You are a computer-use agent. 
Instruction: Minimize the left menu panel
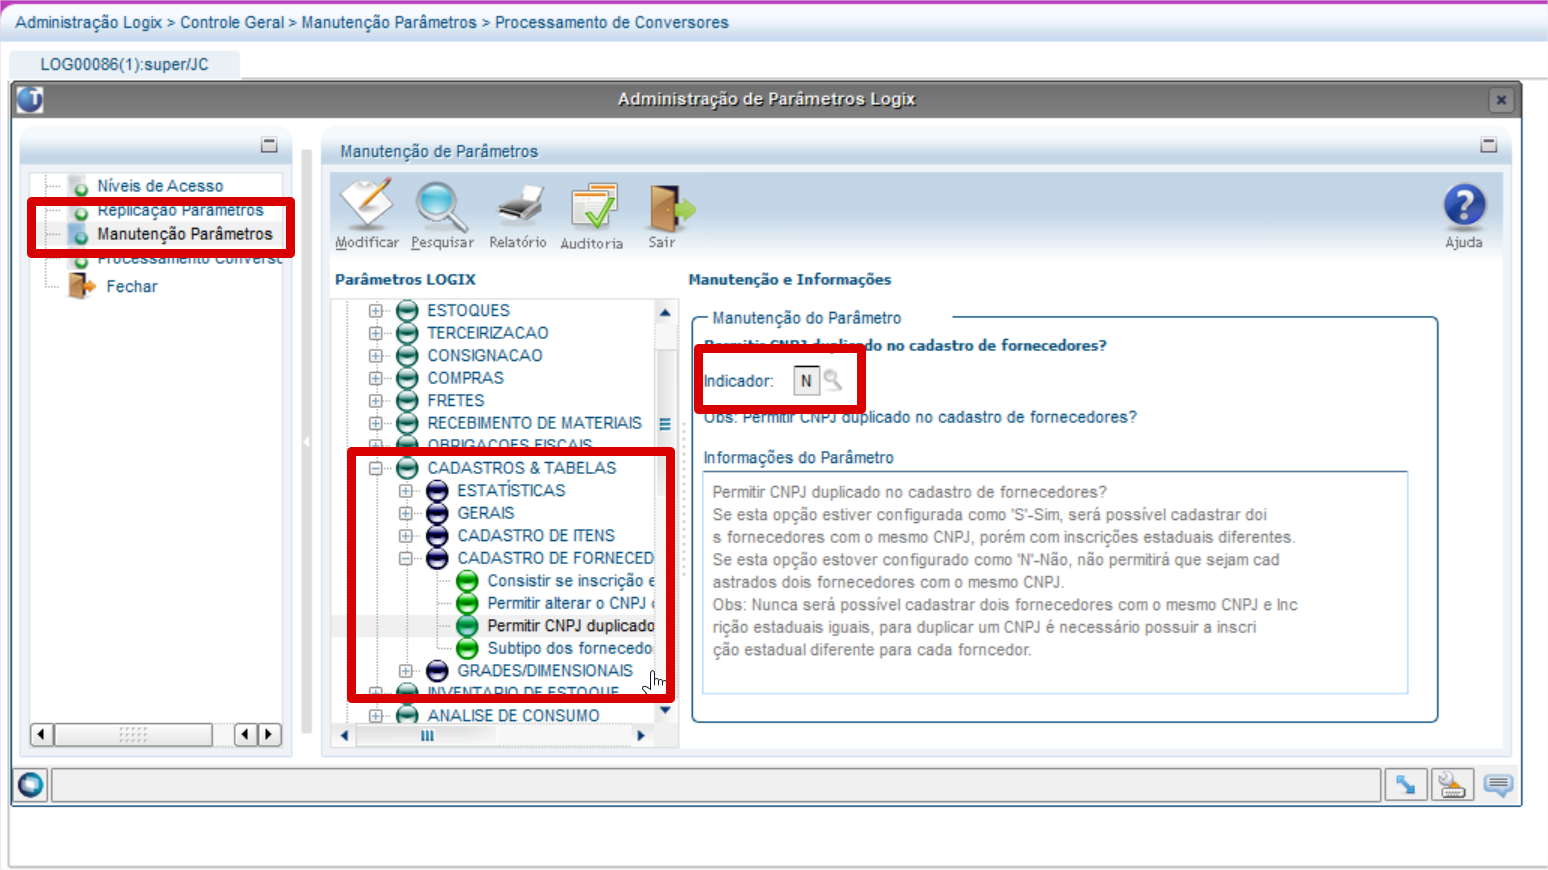click(x=269, y=145)
